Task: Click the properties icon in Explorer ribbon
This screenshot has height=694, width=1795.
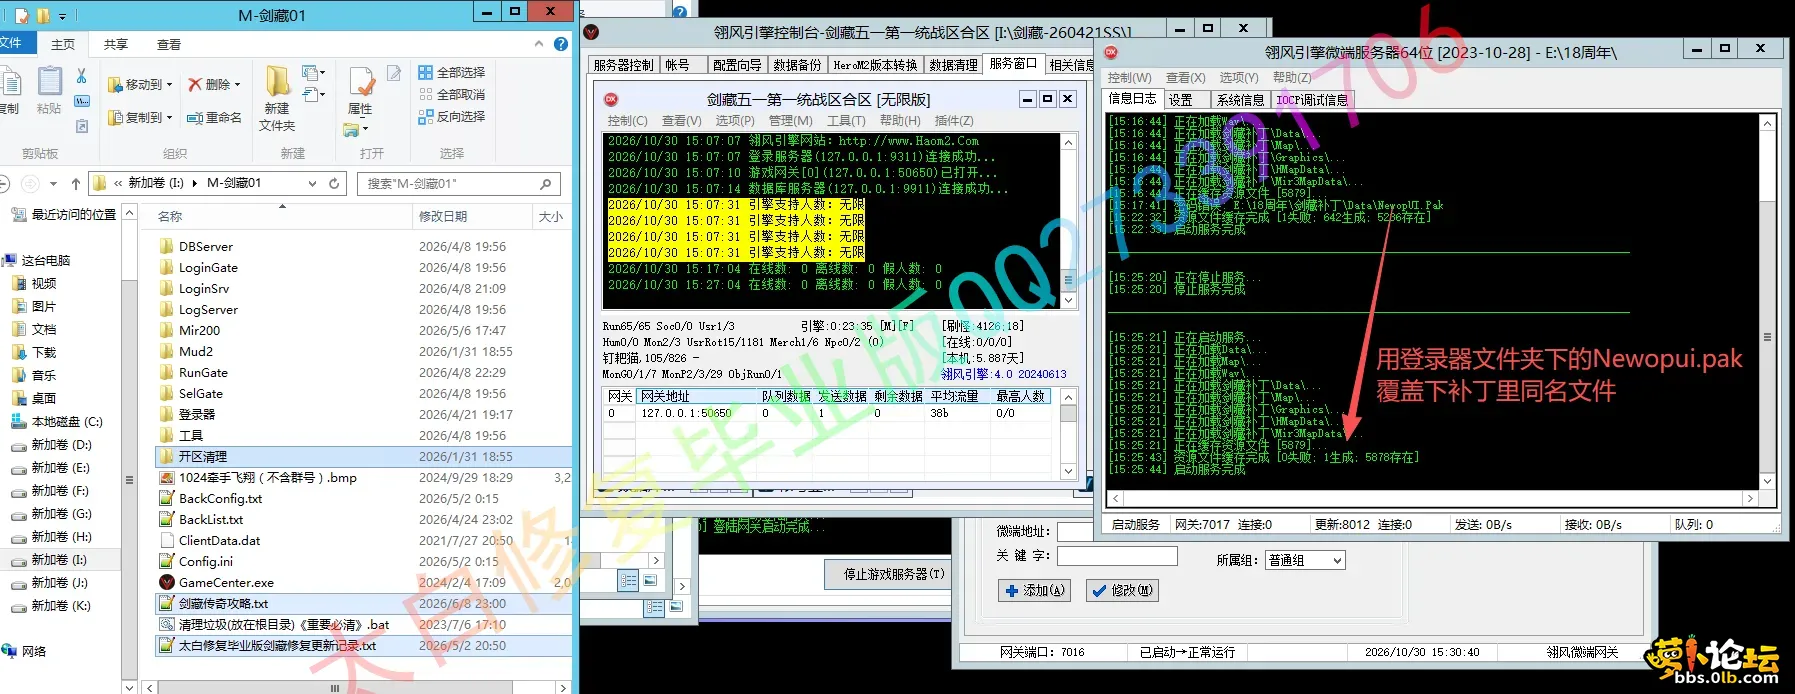Action: [361, 83]
